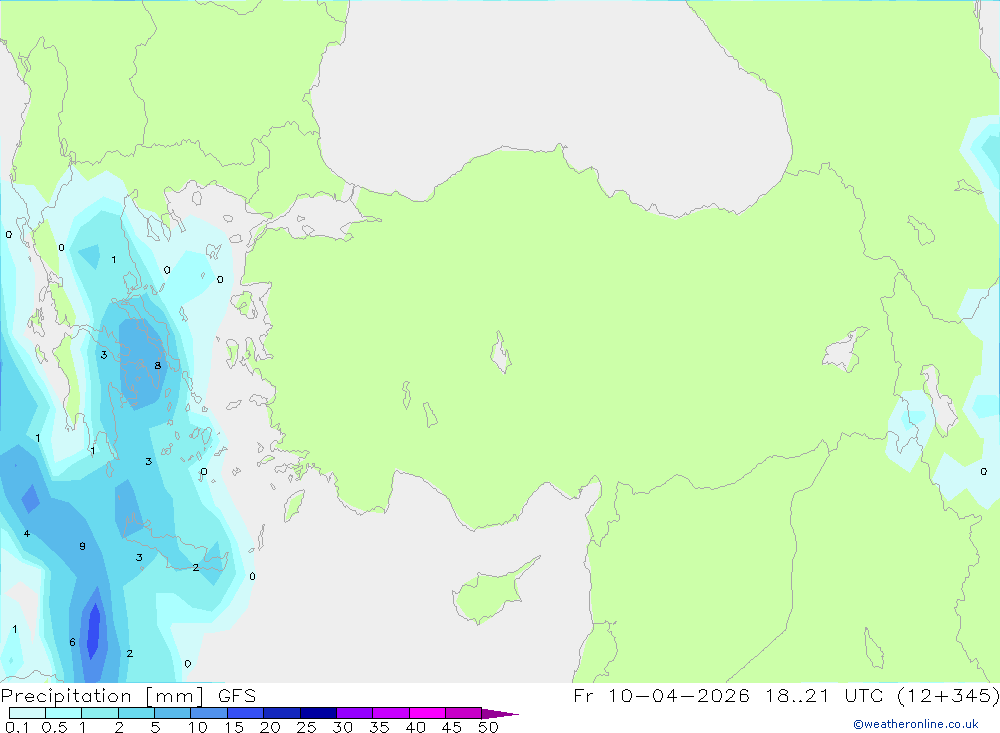Viewport: 1000px width, 733px height.
Task: Click the date 'Fr 10-04-2026'
Action: 661,695
